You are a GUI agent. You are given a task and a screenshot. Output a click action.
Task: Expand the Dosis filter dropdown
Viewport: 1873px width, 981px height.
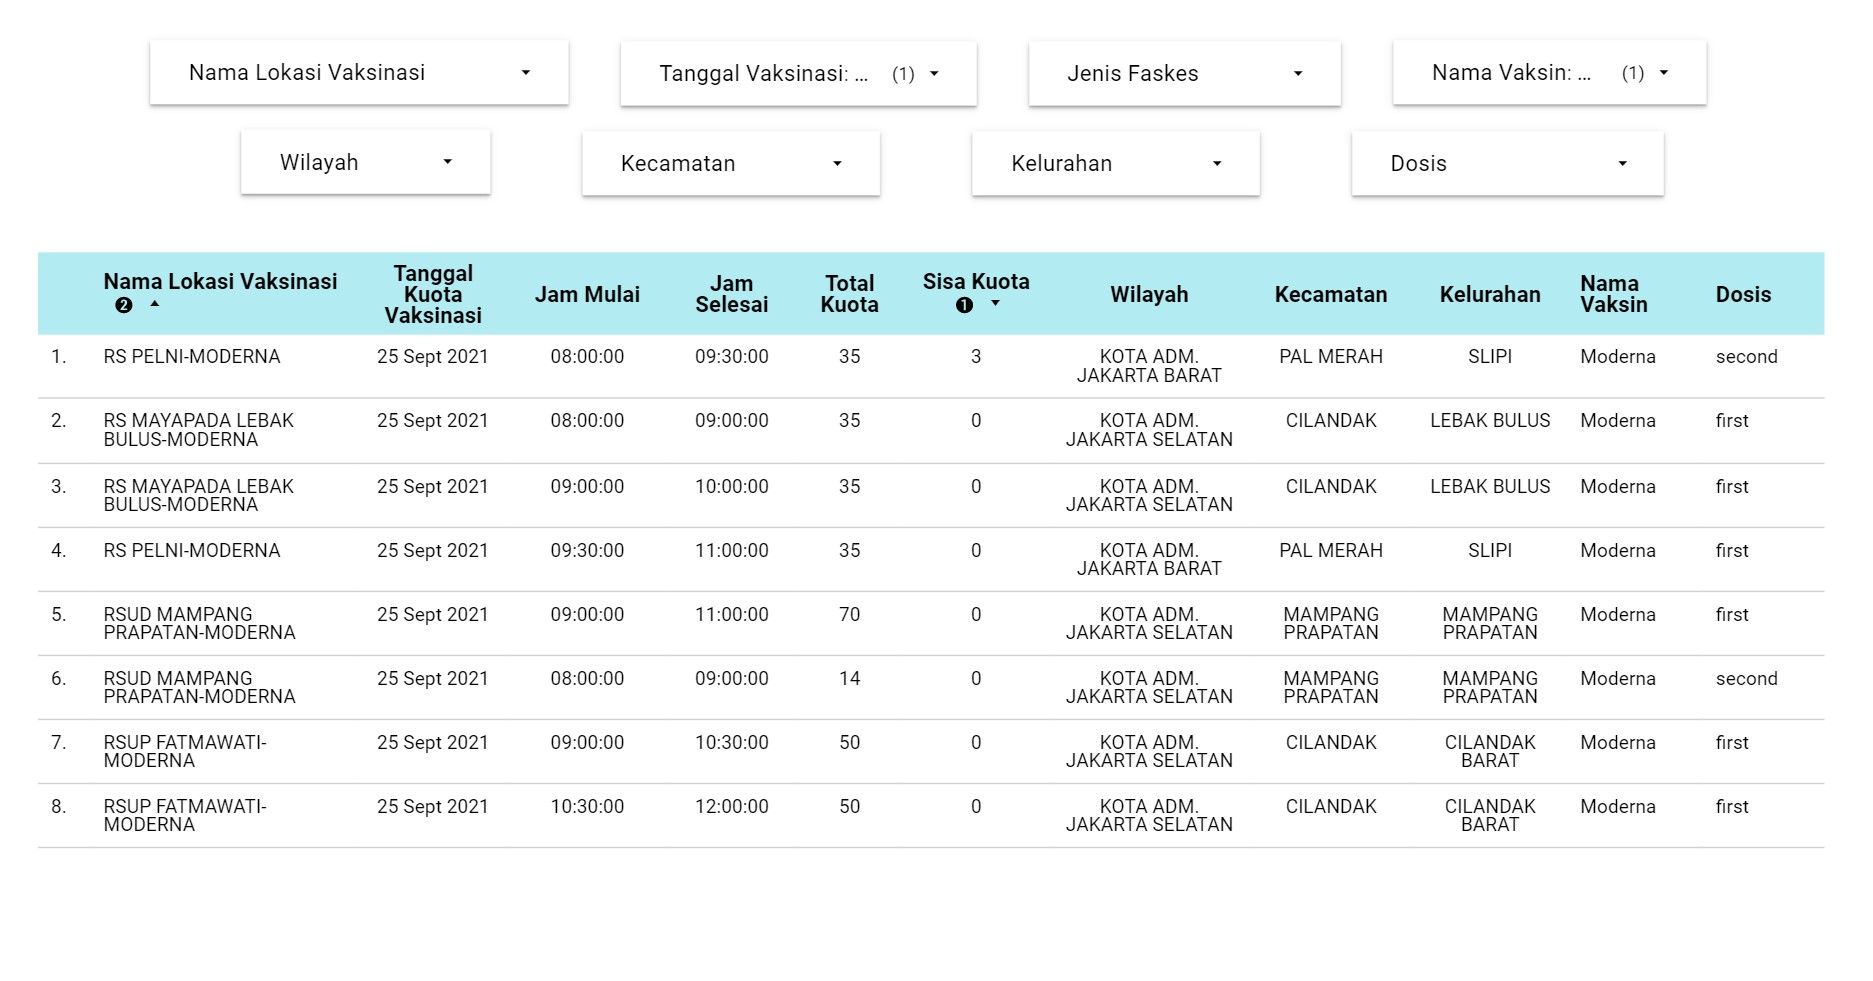1507,164
